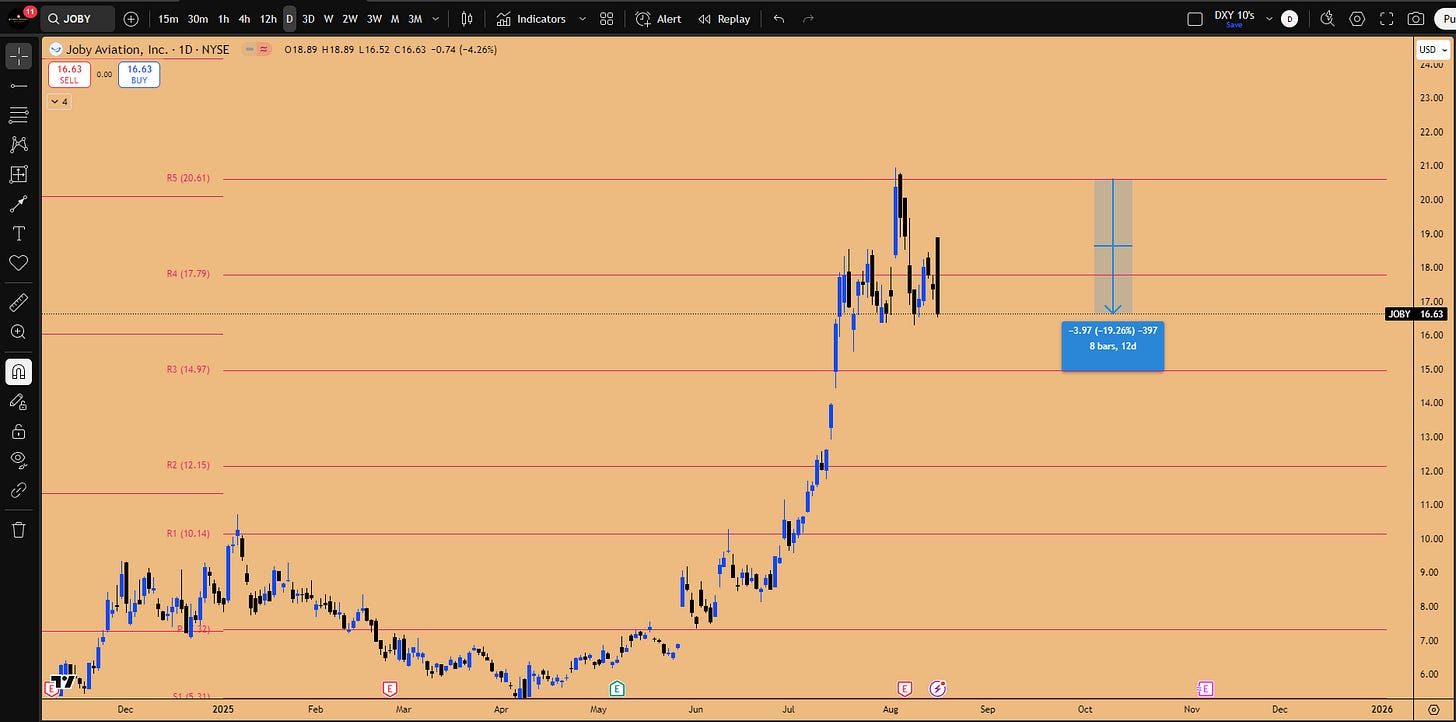Screen dimensions: 1456x722
Task: Open the forecasting and measurement tools
Action: point(18,174)
